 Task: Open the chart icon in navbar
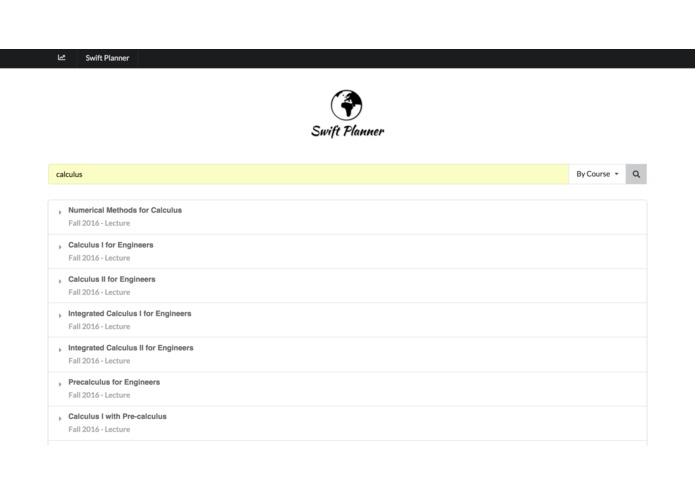tap(62, 58)
